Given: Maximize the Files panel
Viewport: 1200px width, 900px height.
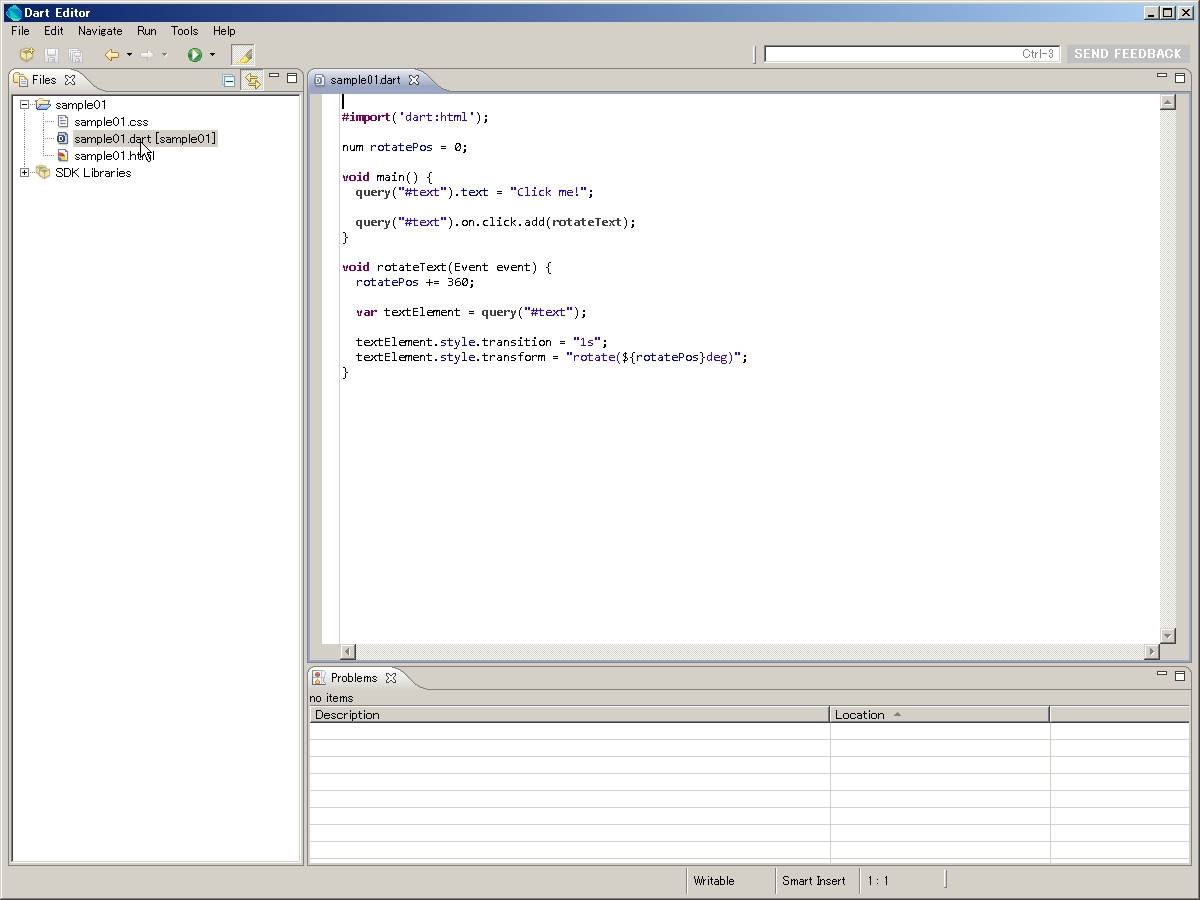Looking at the screenshot, I should coord(292,77).
